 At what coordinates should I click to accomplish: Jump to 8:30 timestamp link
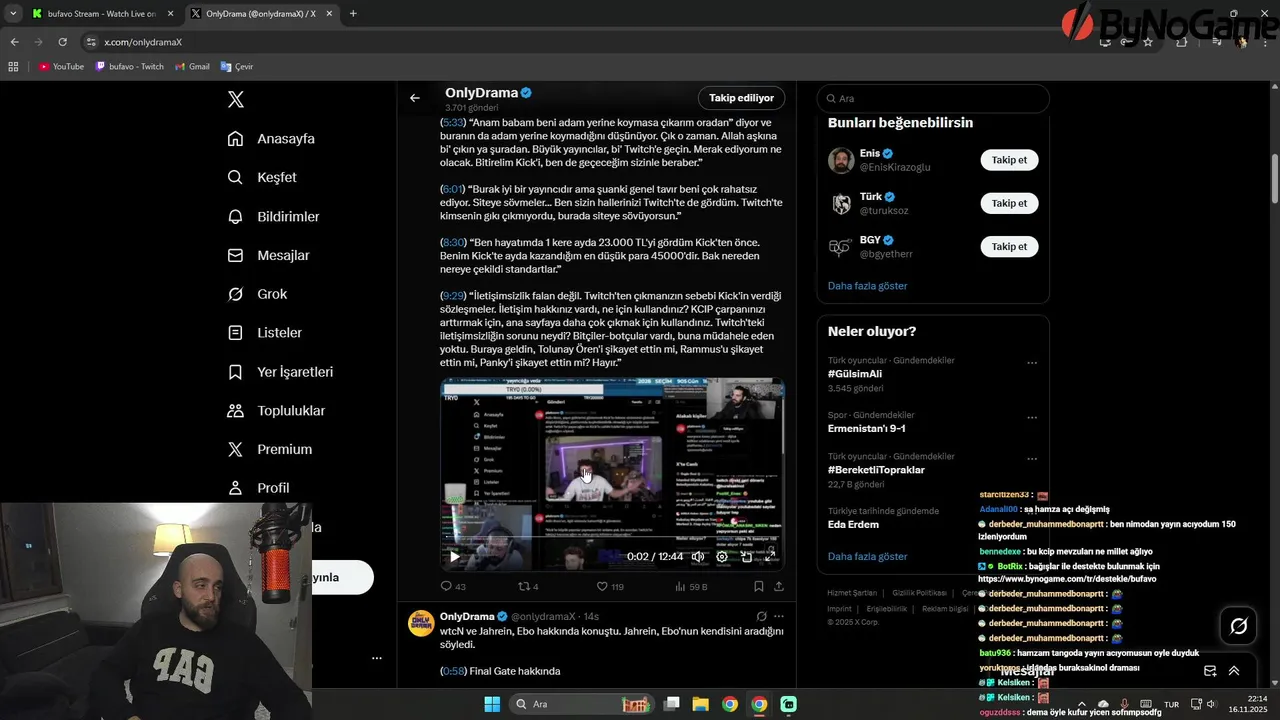[x=453, y=242]
